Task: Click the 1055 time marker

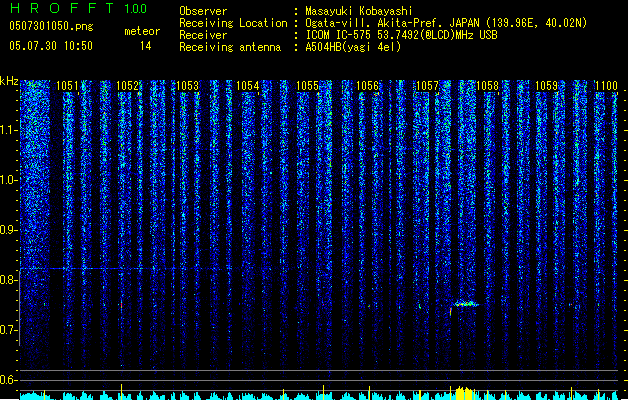Action: click(307, 86)
